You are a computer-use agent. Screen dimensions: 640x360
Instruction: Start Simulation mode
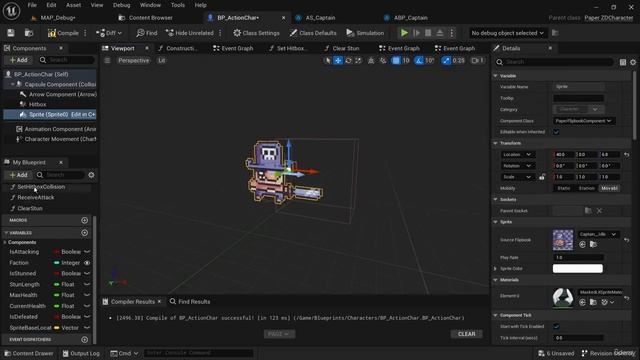click(365, 33)
